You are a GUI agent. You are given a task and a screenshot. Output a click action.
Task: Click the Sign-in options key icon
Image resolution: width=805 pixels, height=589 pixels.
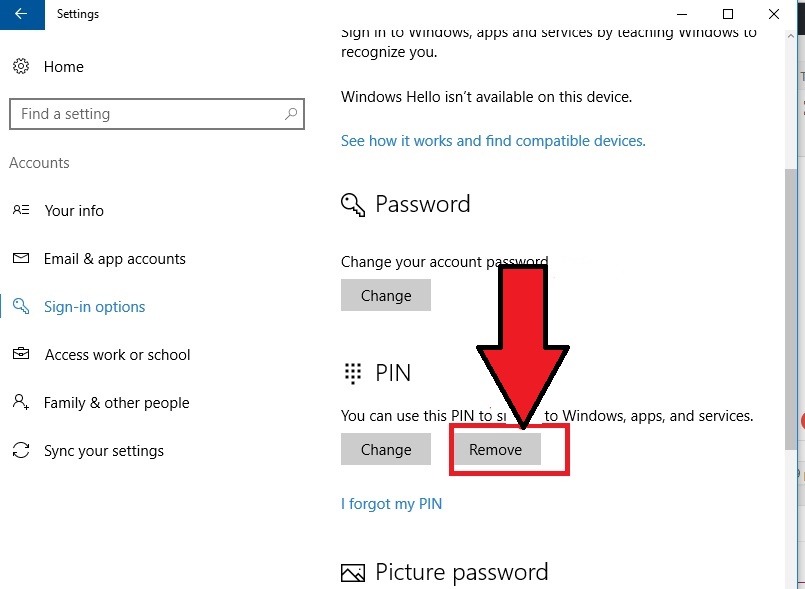[21, 306]
